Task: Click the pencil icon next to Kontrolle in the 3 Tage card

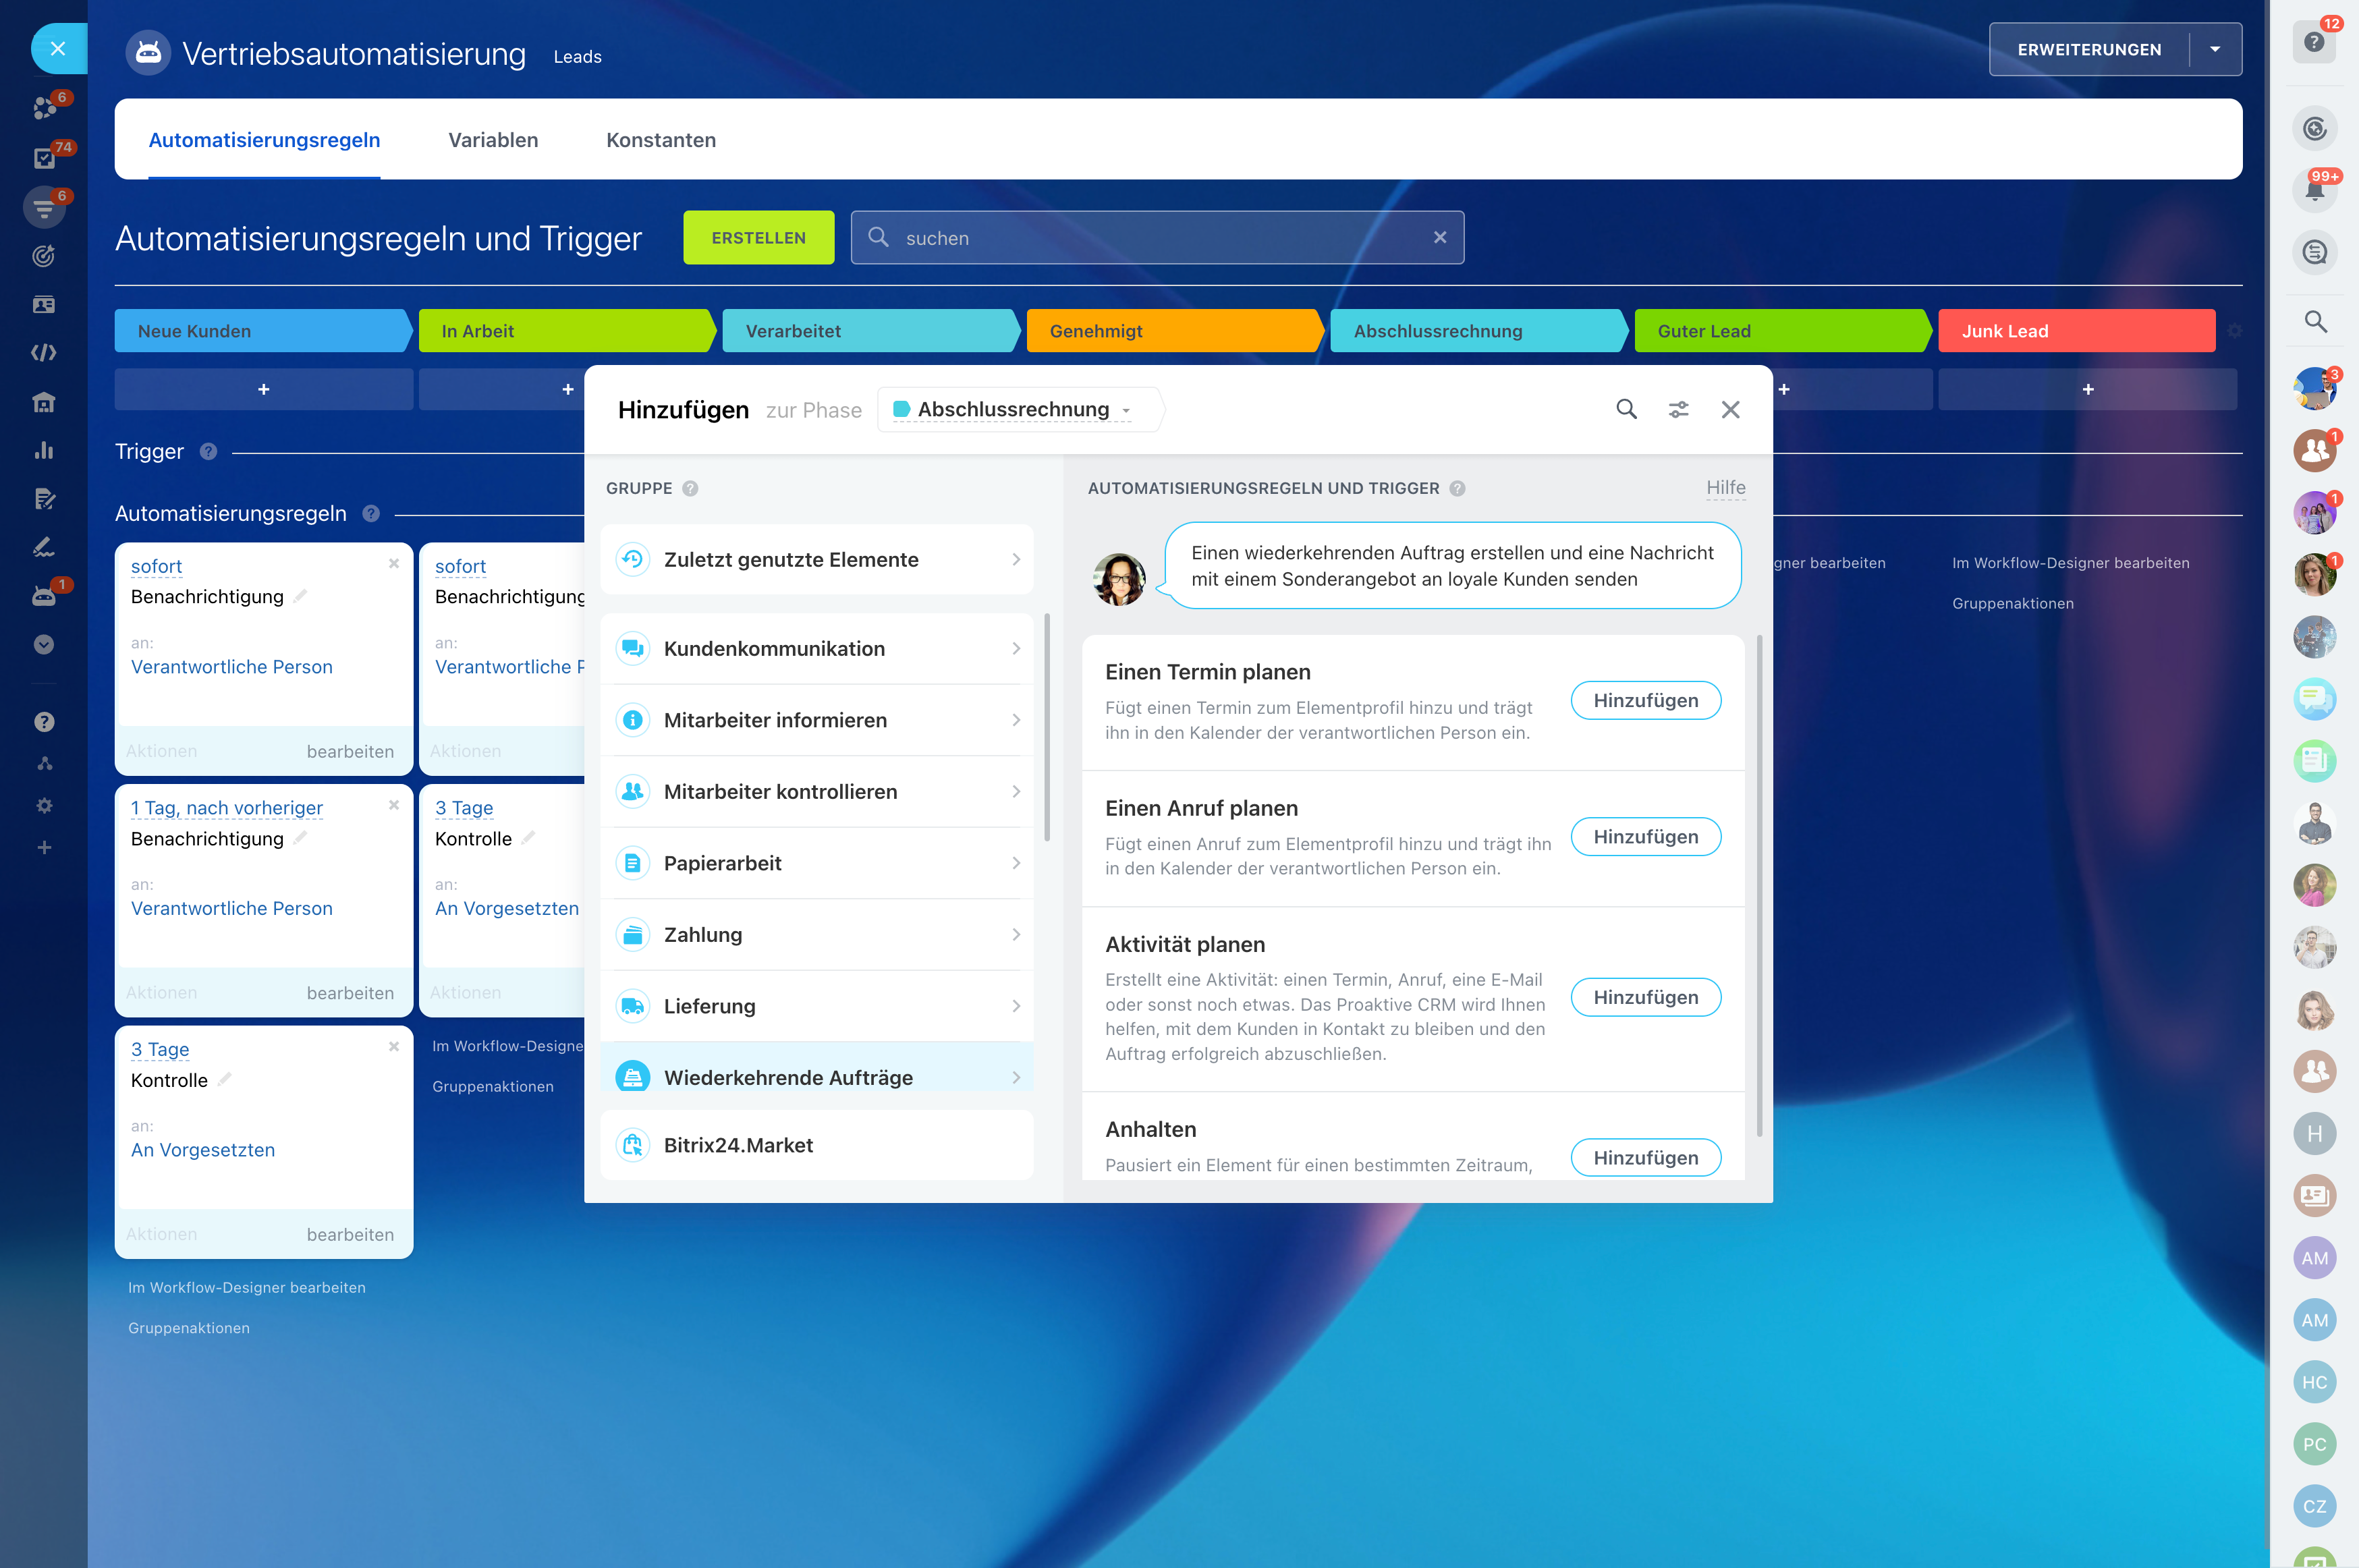Action: point(225,1079)
